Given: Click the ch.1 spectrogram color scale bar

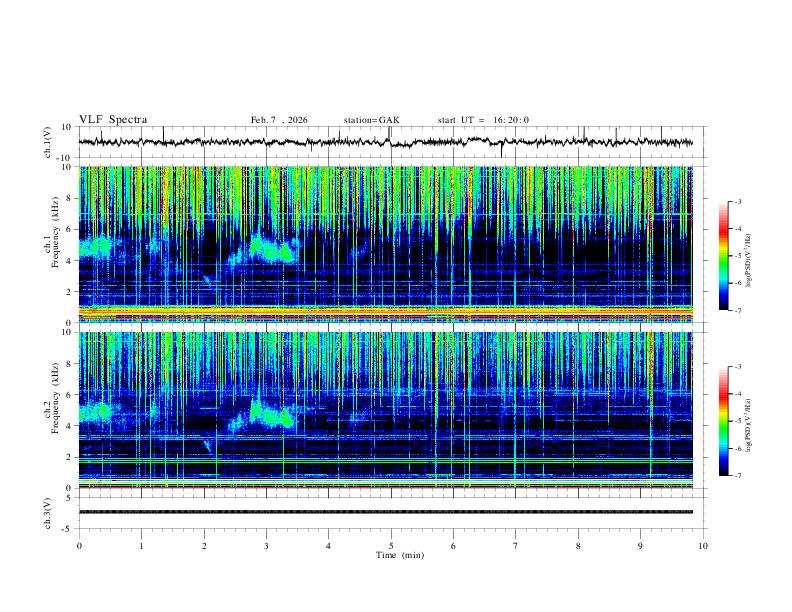Looking at the screenshot, I should pos(723,256).
